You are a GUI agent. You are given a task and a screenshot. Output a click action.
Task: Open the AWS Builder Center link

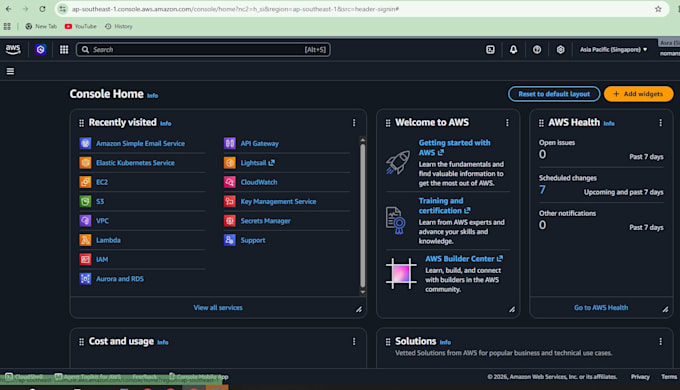pos(464,259)
